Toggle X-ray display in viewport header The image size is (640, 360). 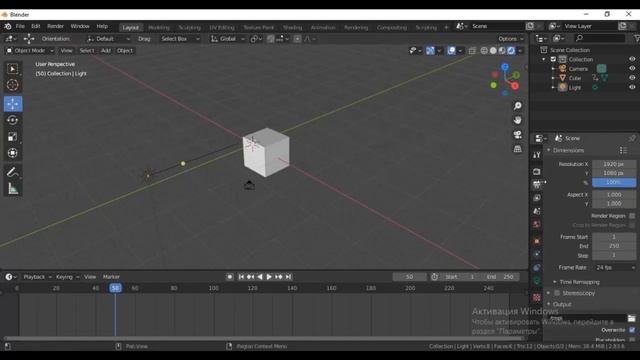472,51
